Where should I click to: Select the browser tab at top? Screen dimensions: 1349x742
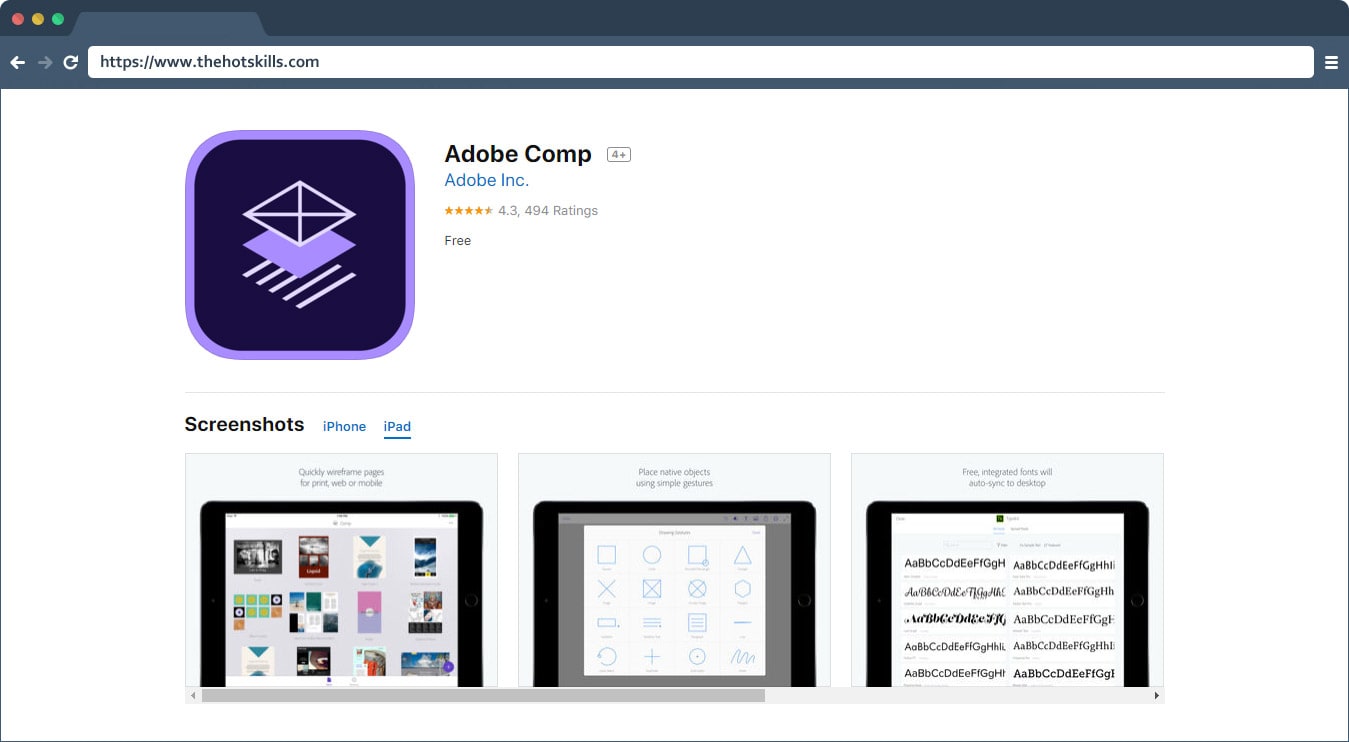tap(168, 24)
